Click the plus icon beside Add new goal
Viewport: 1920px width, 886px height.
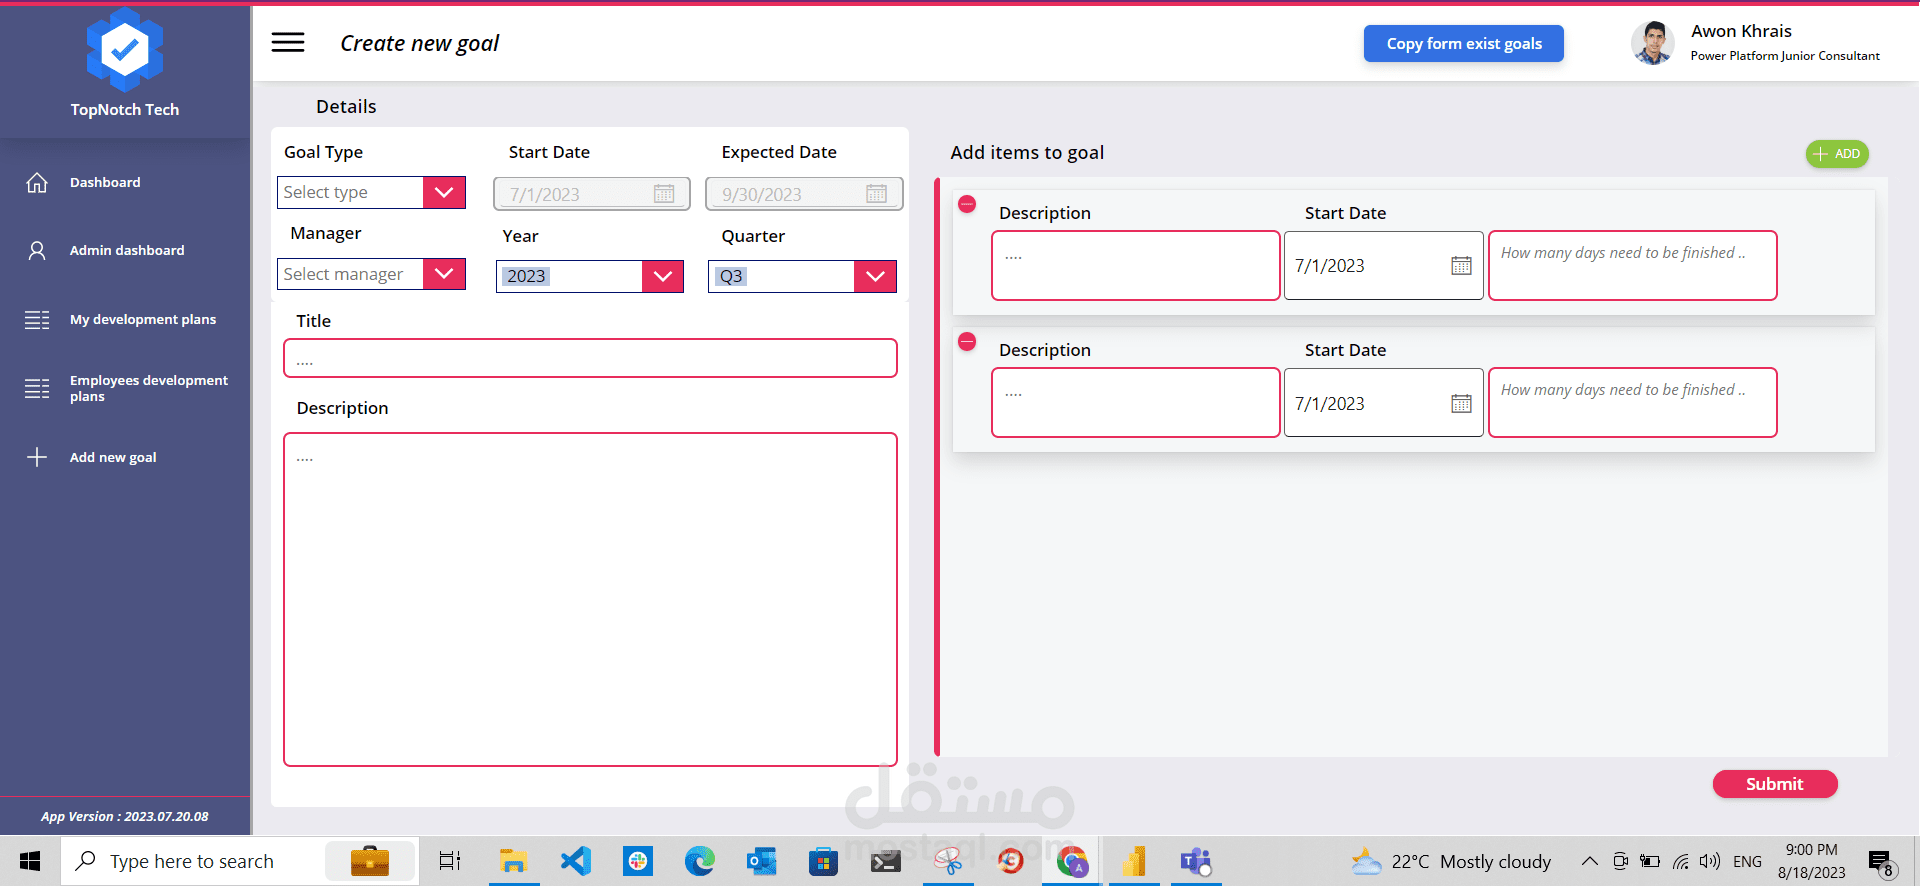point(37,457)
